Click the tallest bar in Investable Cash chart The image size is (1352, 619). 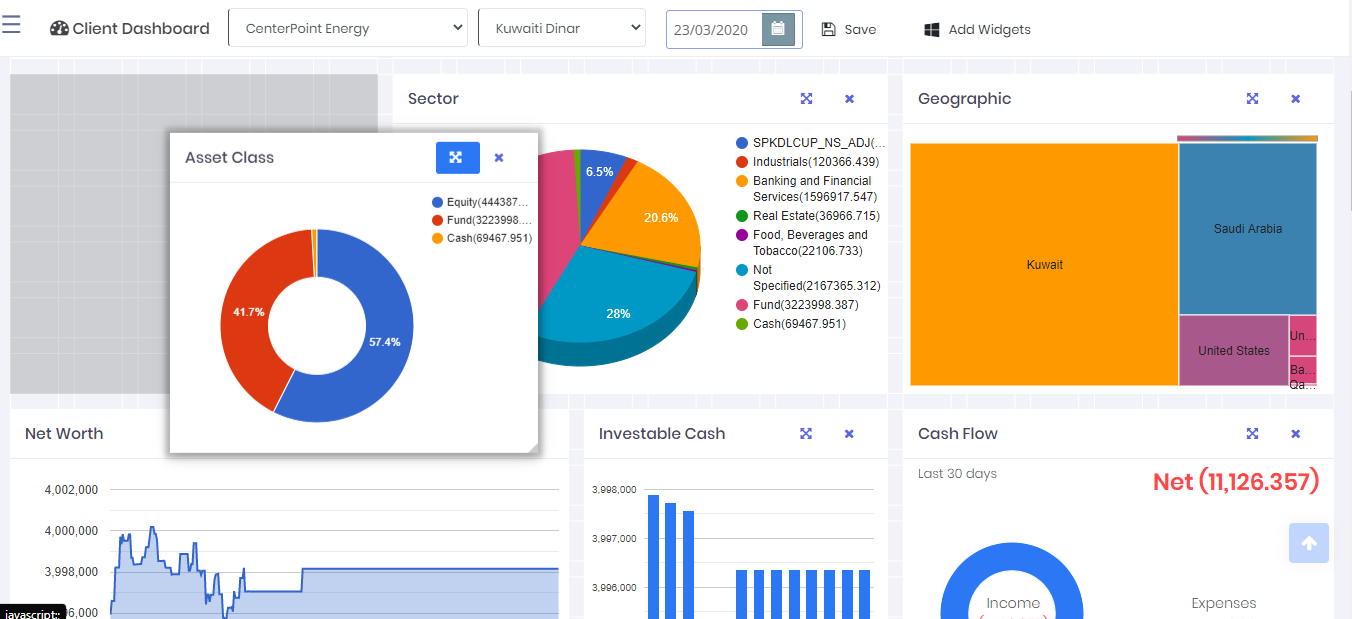pyautogui.click(x=653, y=557)
